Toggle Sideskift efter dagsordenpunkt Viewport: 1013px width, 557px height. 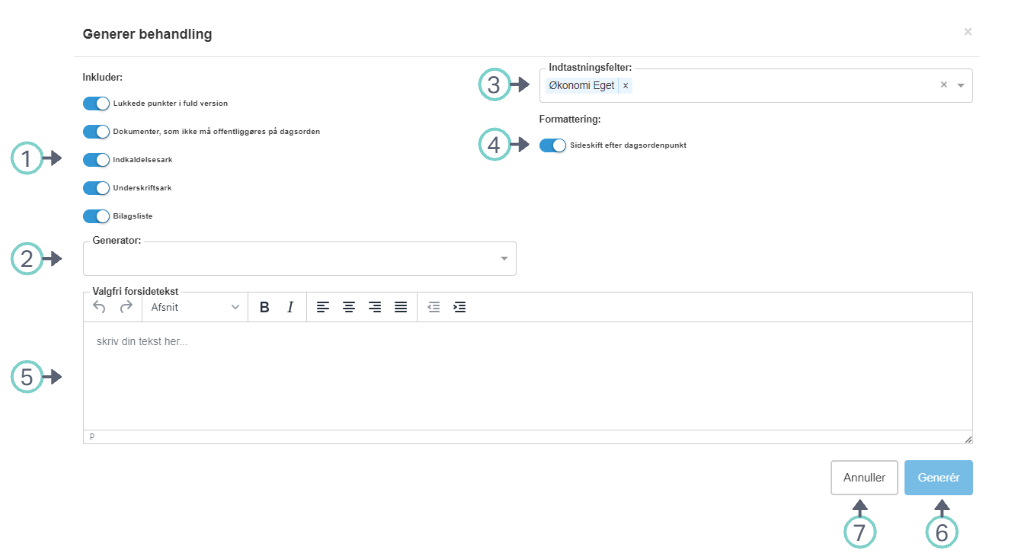tap(552, 145)
